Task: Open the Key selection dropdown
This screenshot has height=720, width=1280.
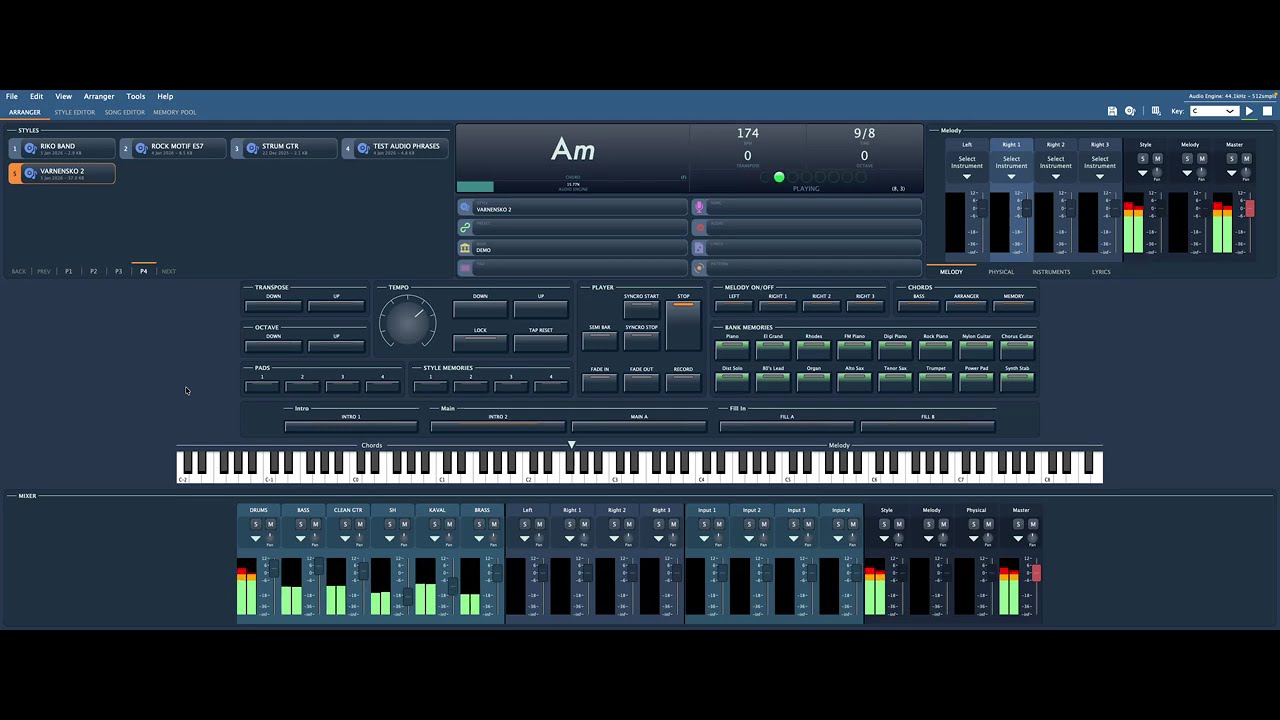Action: tap(1213, 111)
